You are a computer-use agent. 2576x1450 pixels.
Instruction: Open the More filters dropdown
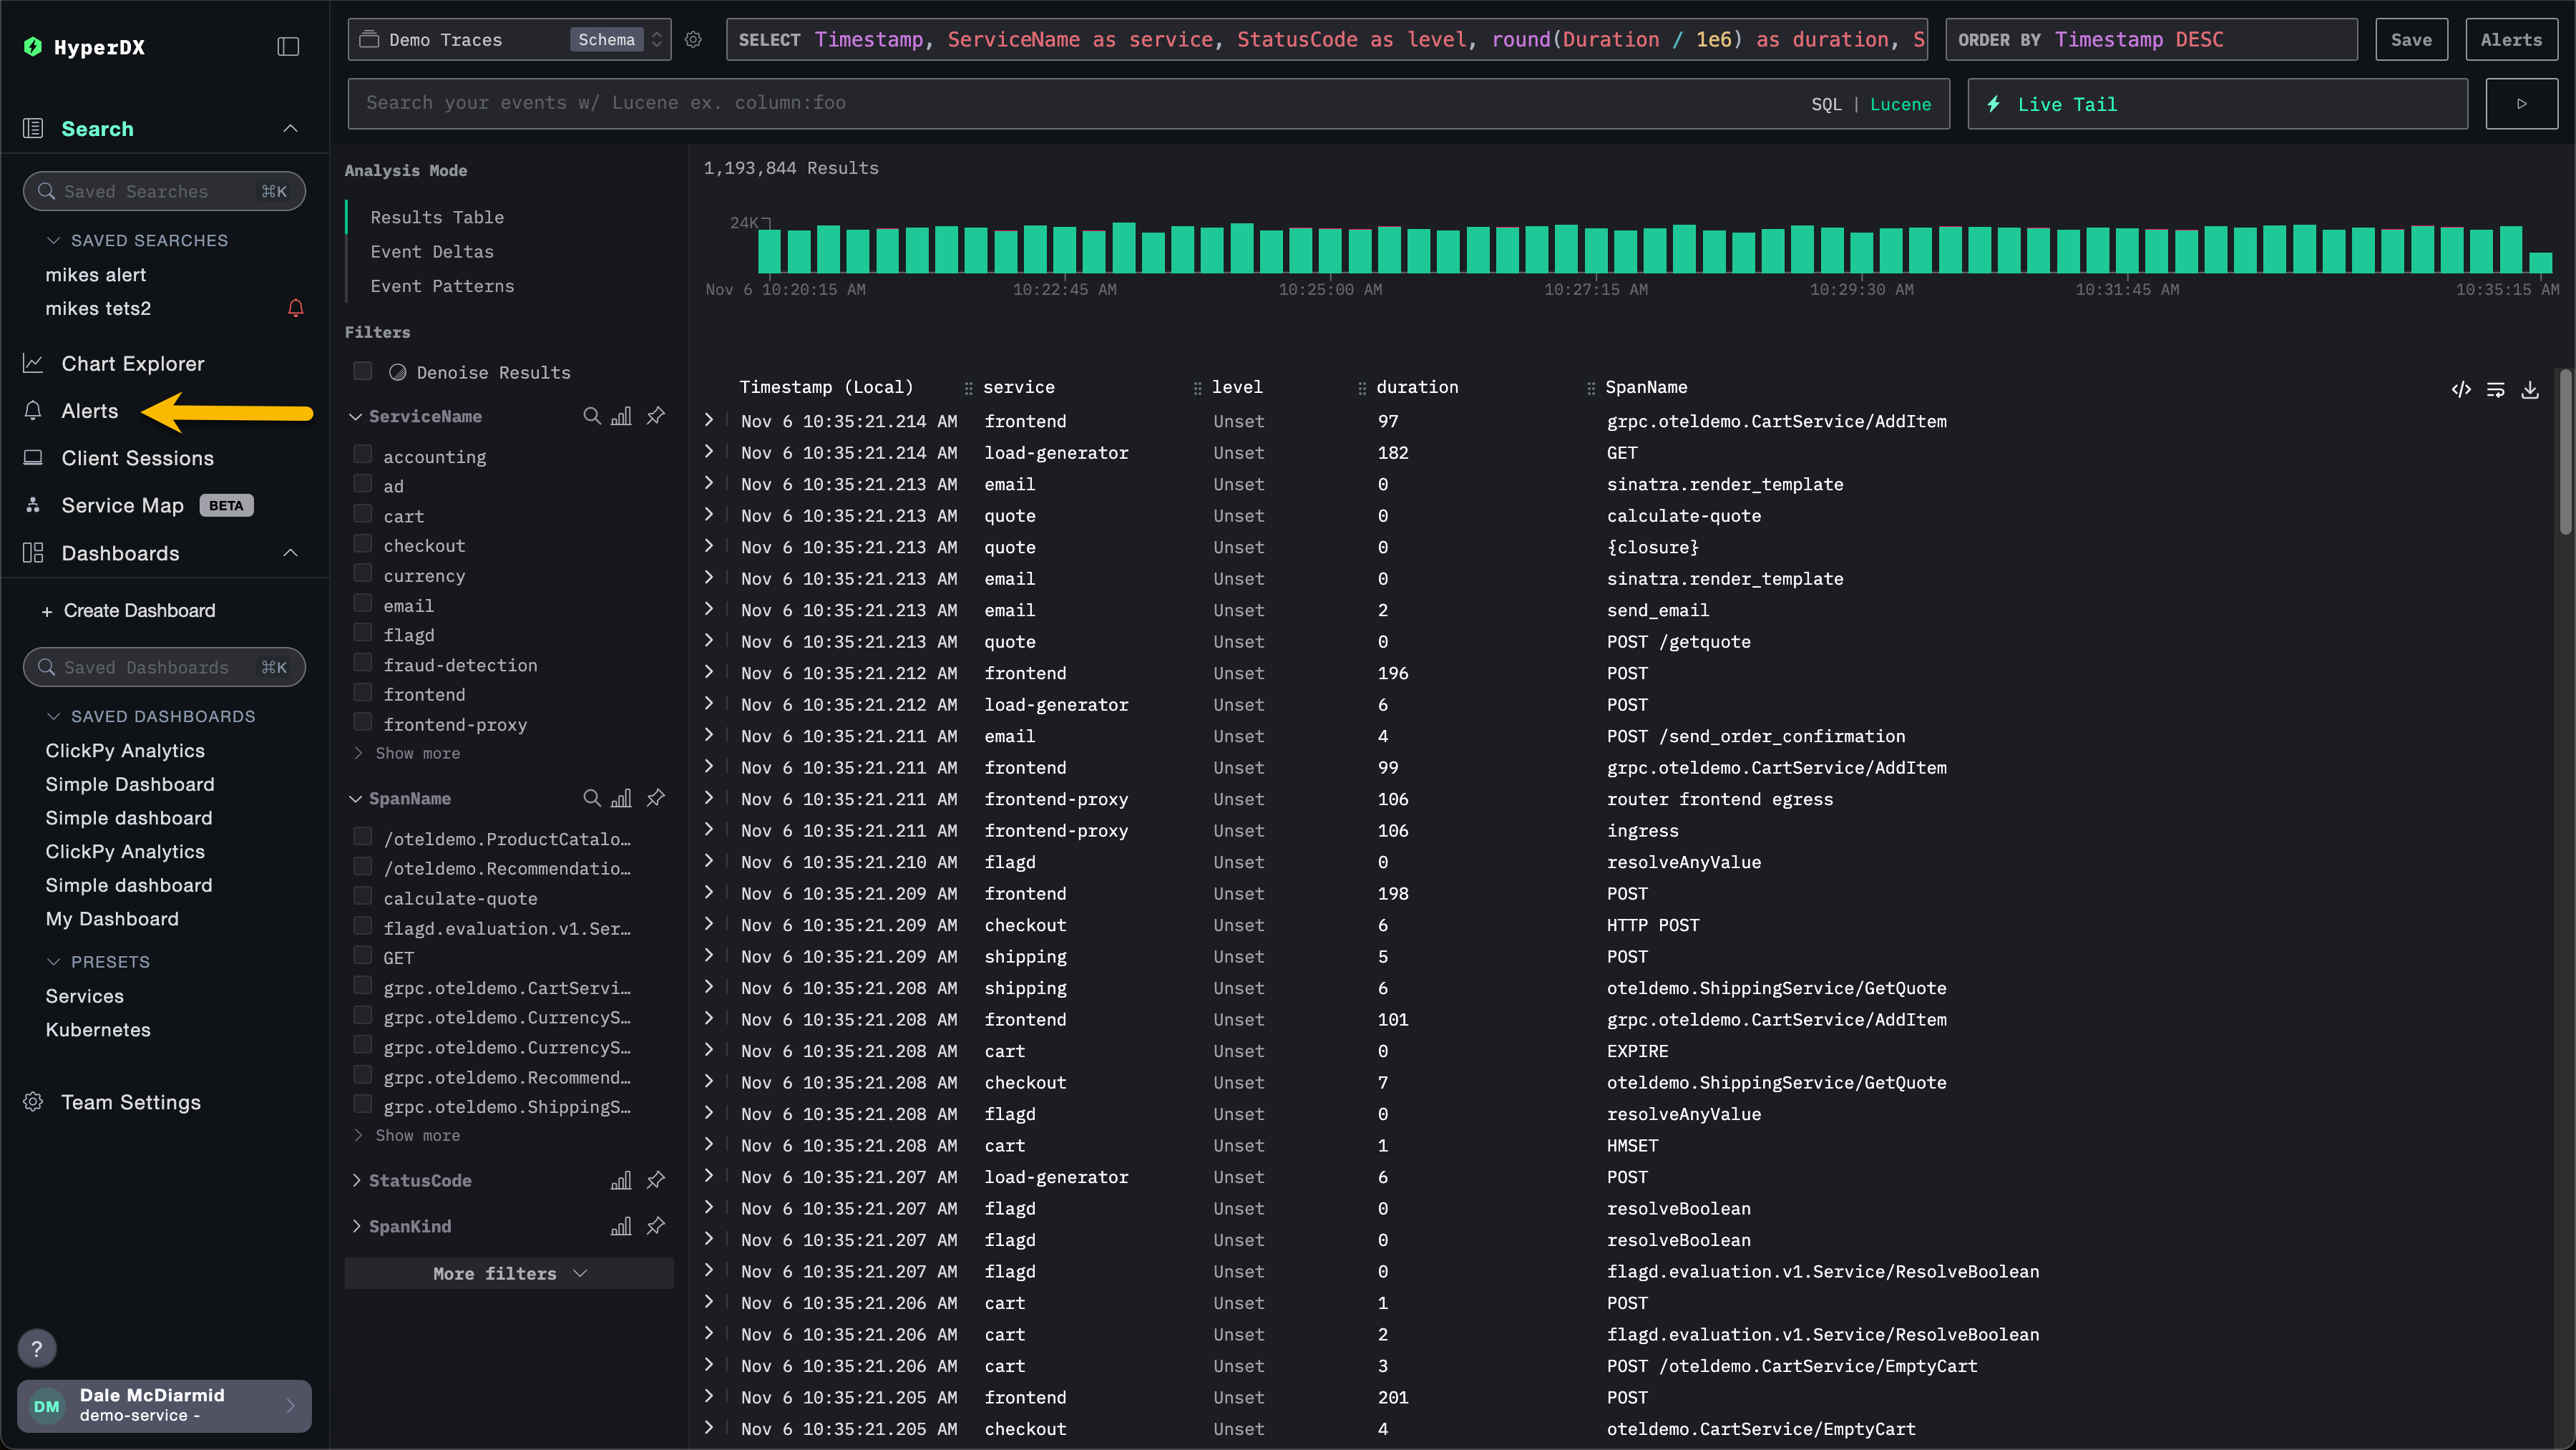[508, 1273]
